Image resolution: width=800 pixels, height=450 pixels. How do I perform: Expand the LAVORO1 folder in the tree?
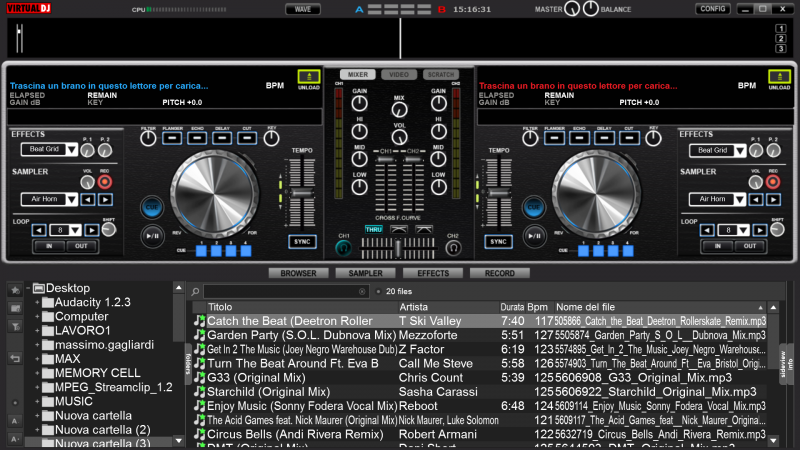click(37, 330)
